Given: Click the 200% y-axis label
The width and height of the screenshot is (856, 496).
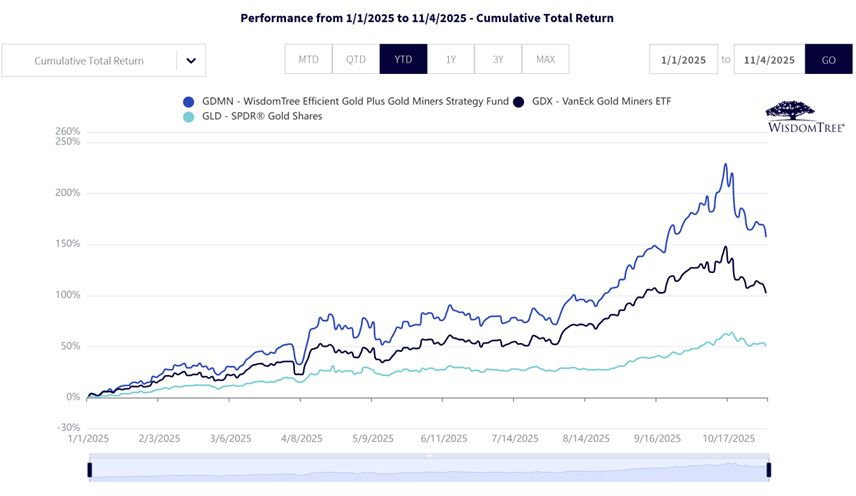Looking at the screenshot, I should (68, 193).
